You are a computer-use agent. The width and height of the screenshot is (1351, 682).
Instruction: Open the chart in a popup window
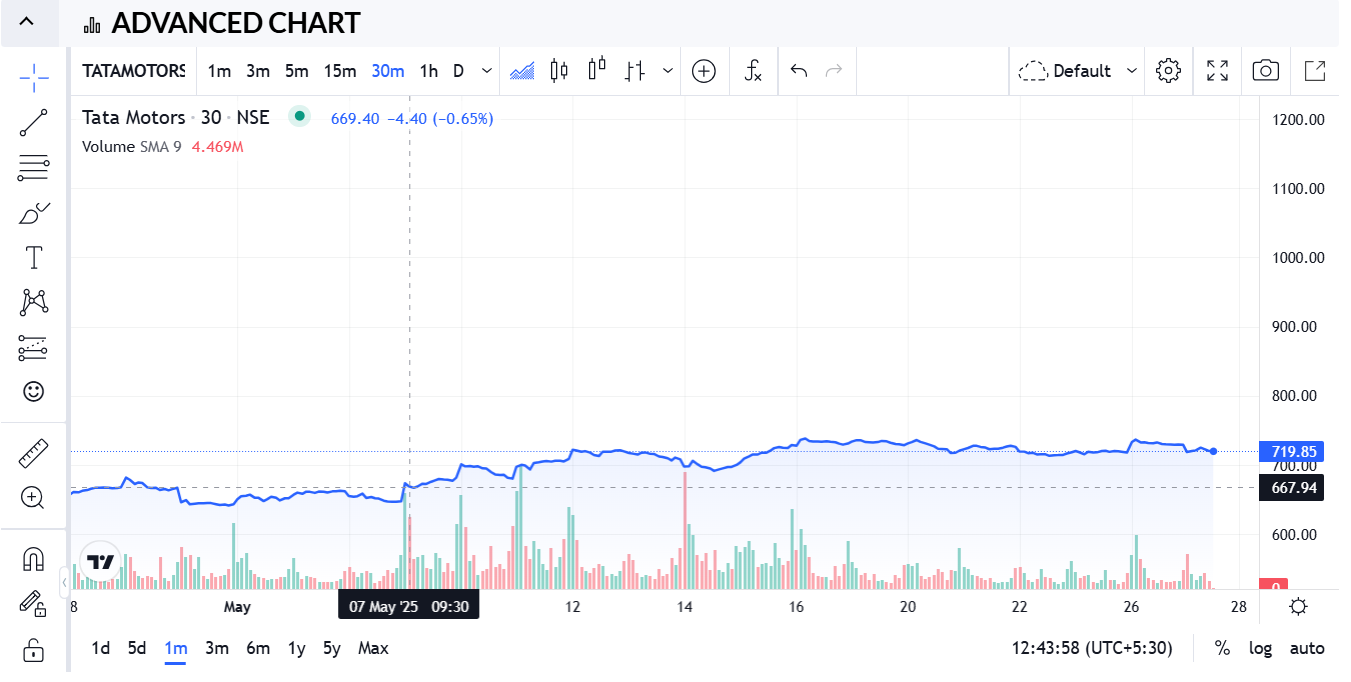(x=1315, y=71)
